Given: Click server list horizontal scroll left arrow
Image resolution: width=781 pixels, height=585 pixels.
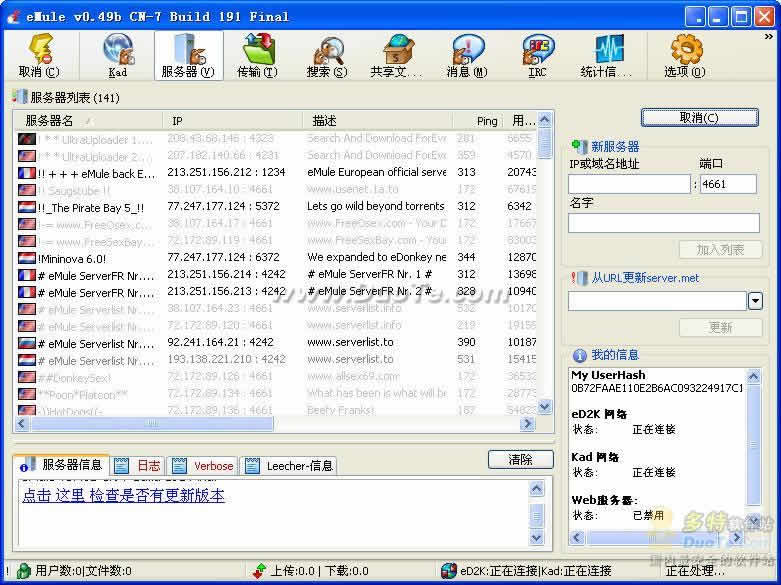Looking at the screenshot, I should pyautogui.click(x=22, y=424).
